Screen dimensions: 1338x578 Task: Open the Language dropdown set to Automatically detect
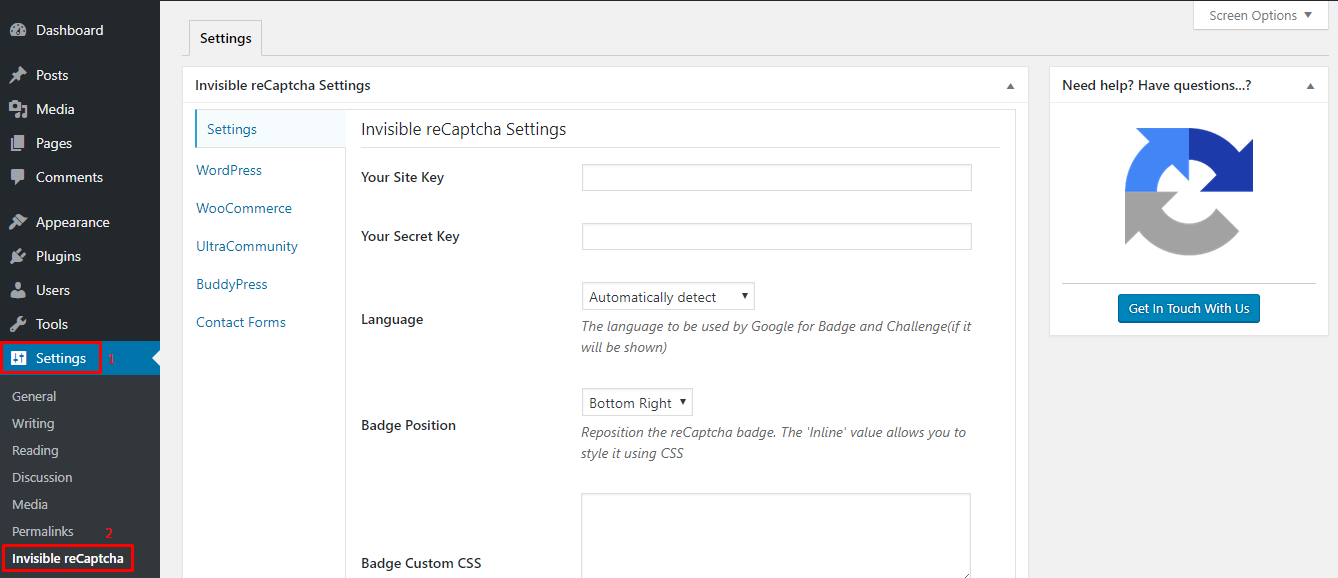[667, 296]
